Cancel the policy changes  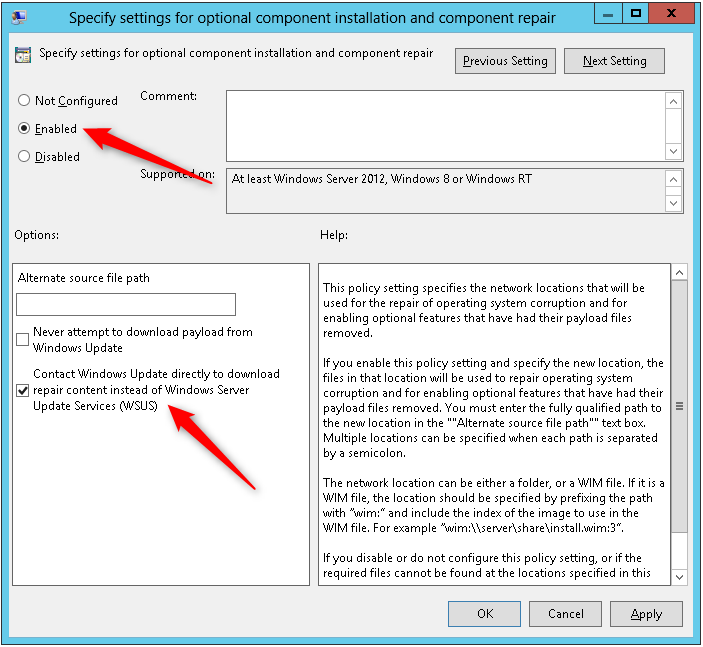point(565,614)
